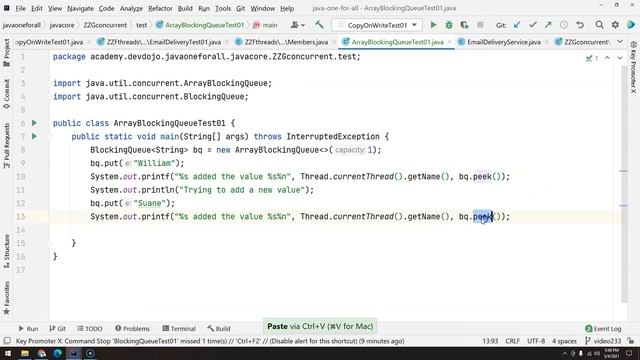Viewport: 640px width, 360px height.
Task: Open UTF-8 encoding selector
Action: (536, 341)
